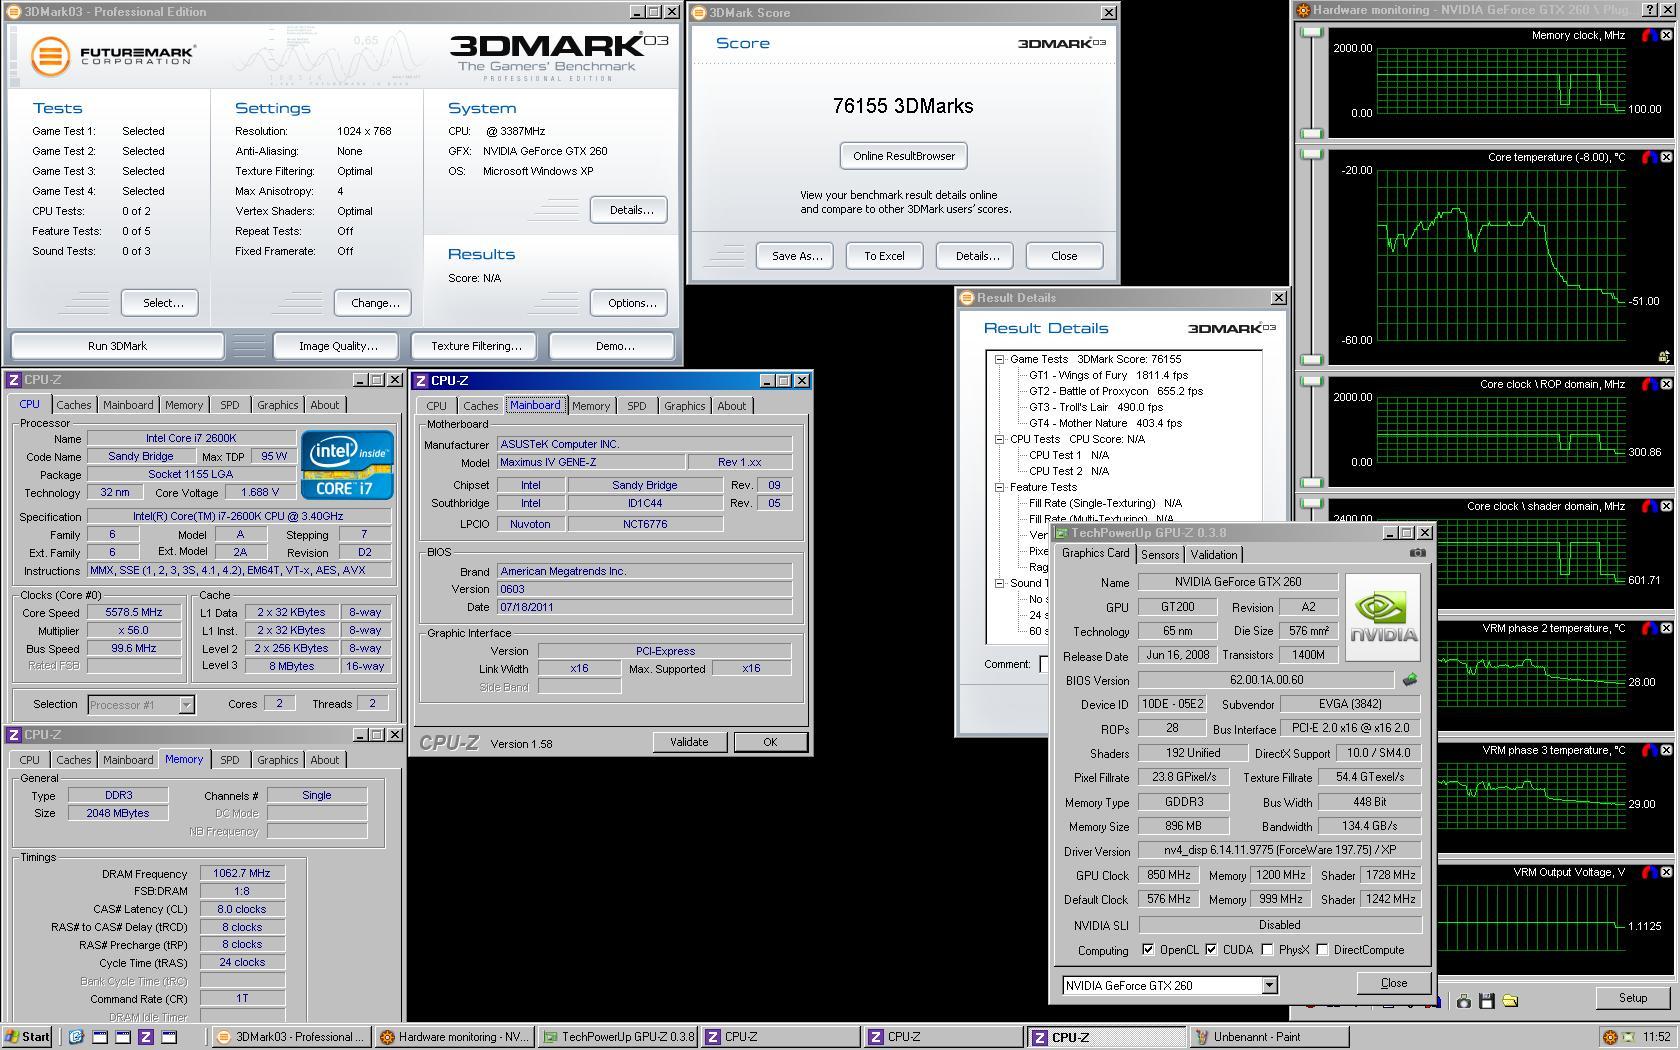Screen dimensions: 1680x1050
Task: Click the help question mark in Hardware monitoring title
Action: (x=1650, y=10)
